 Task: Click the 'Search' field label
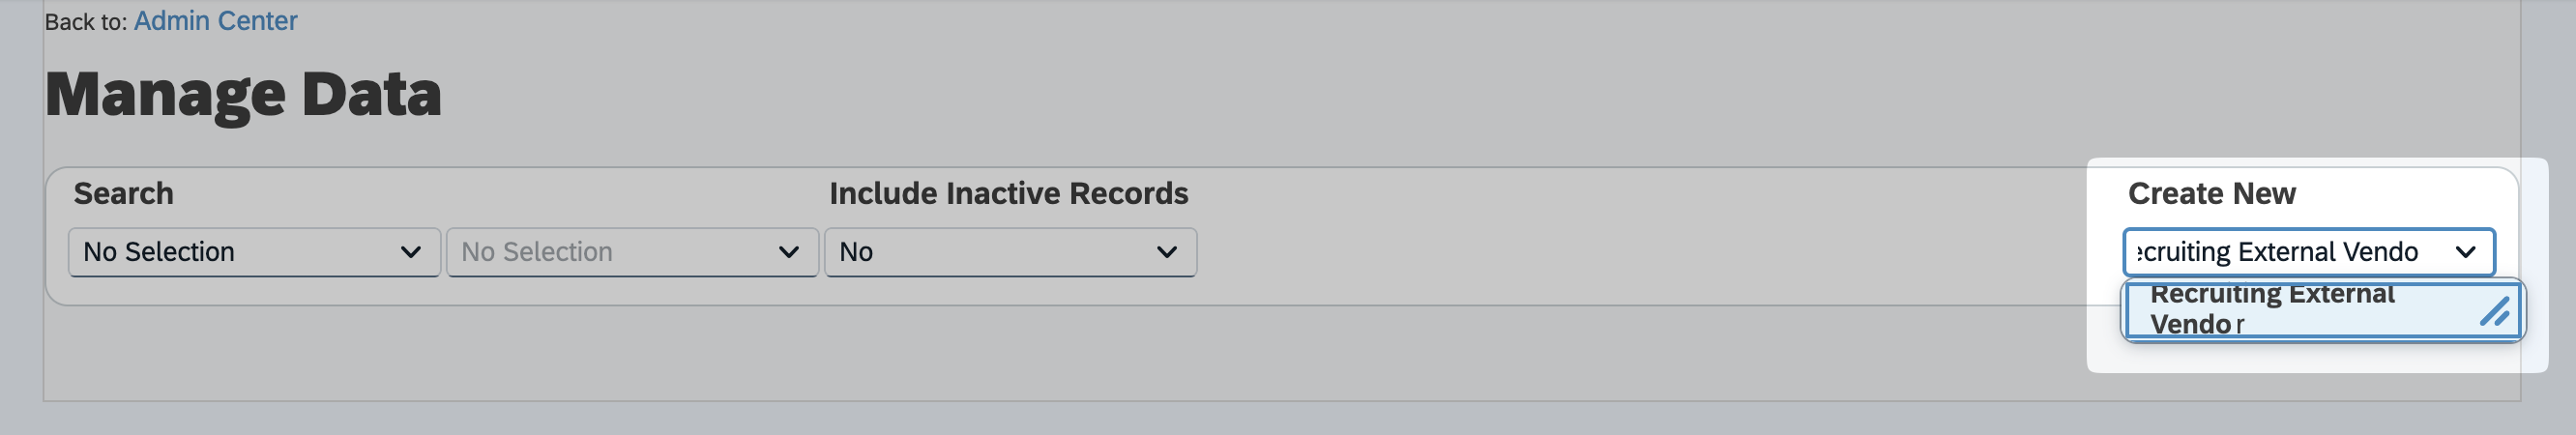(x=123, y=193)
